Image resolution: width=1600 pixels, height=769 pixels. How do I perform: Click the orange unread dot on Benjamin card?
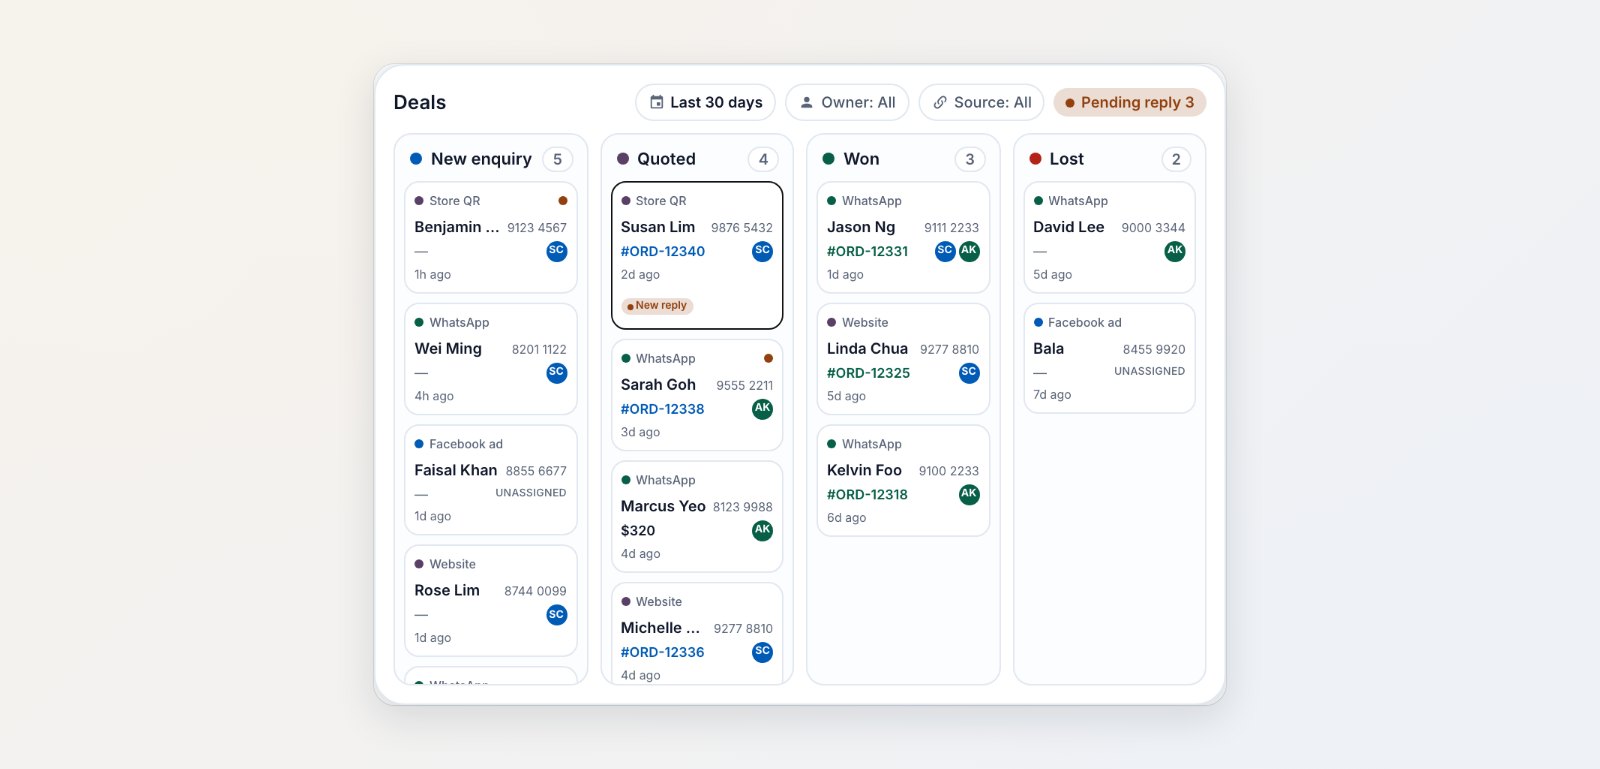[563, 201]
